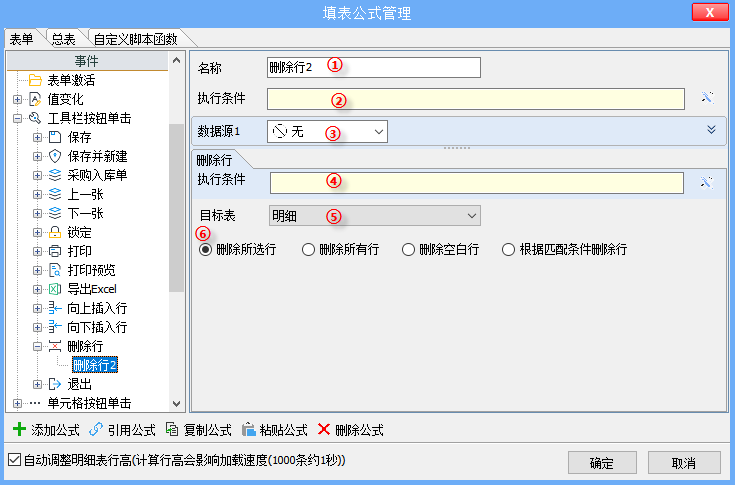Click the 复制公式 label
Image resolution: width=735 pixels, height=485 pixels.
[208, 430]
